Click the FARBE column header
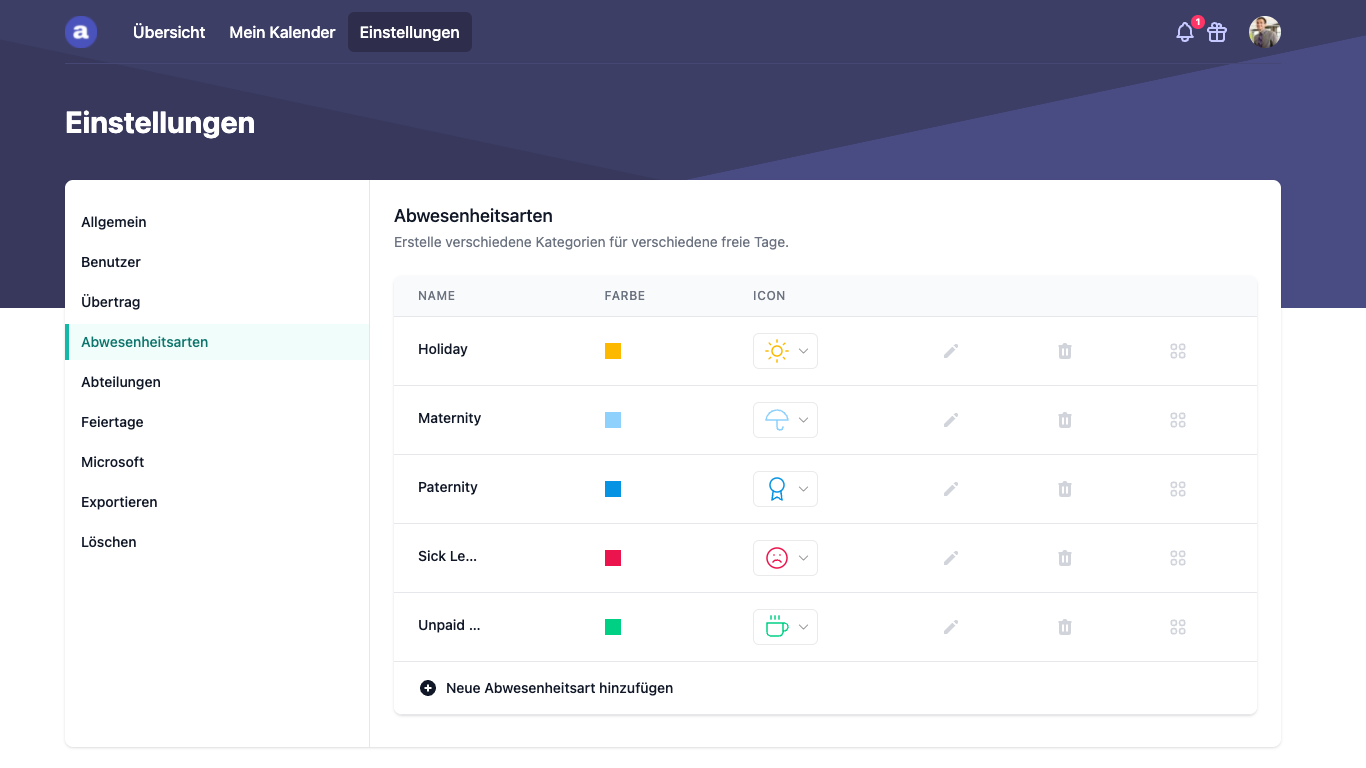This screenshot has width=1366, height=768. [625, 296]
